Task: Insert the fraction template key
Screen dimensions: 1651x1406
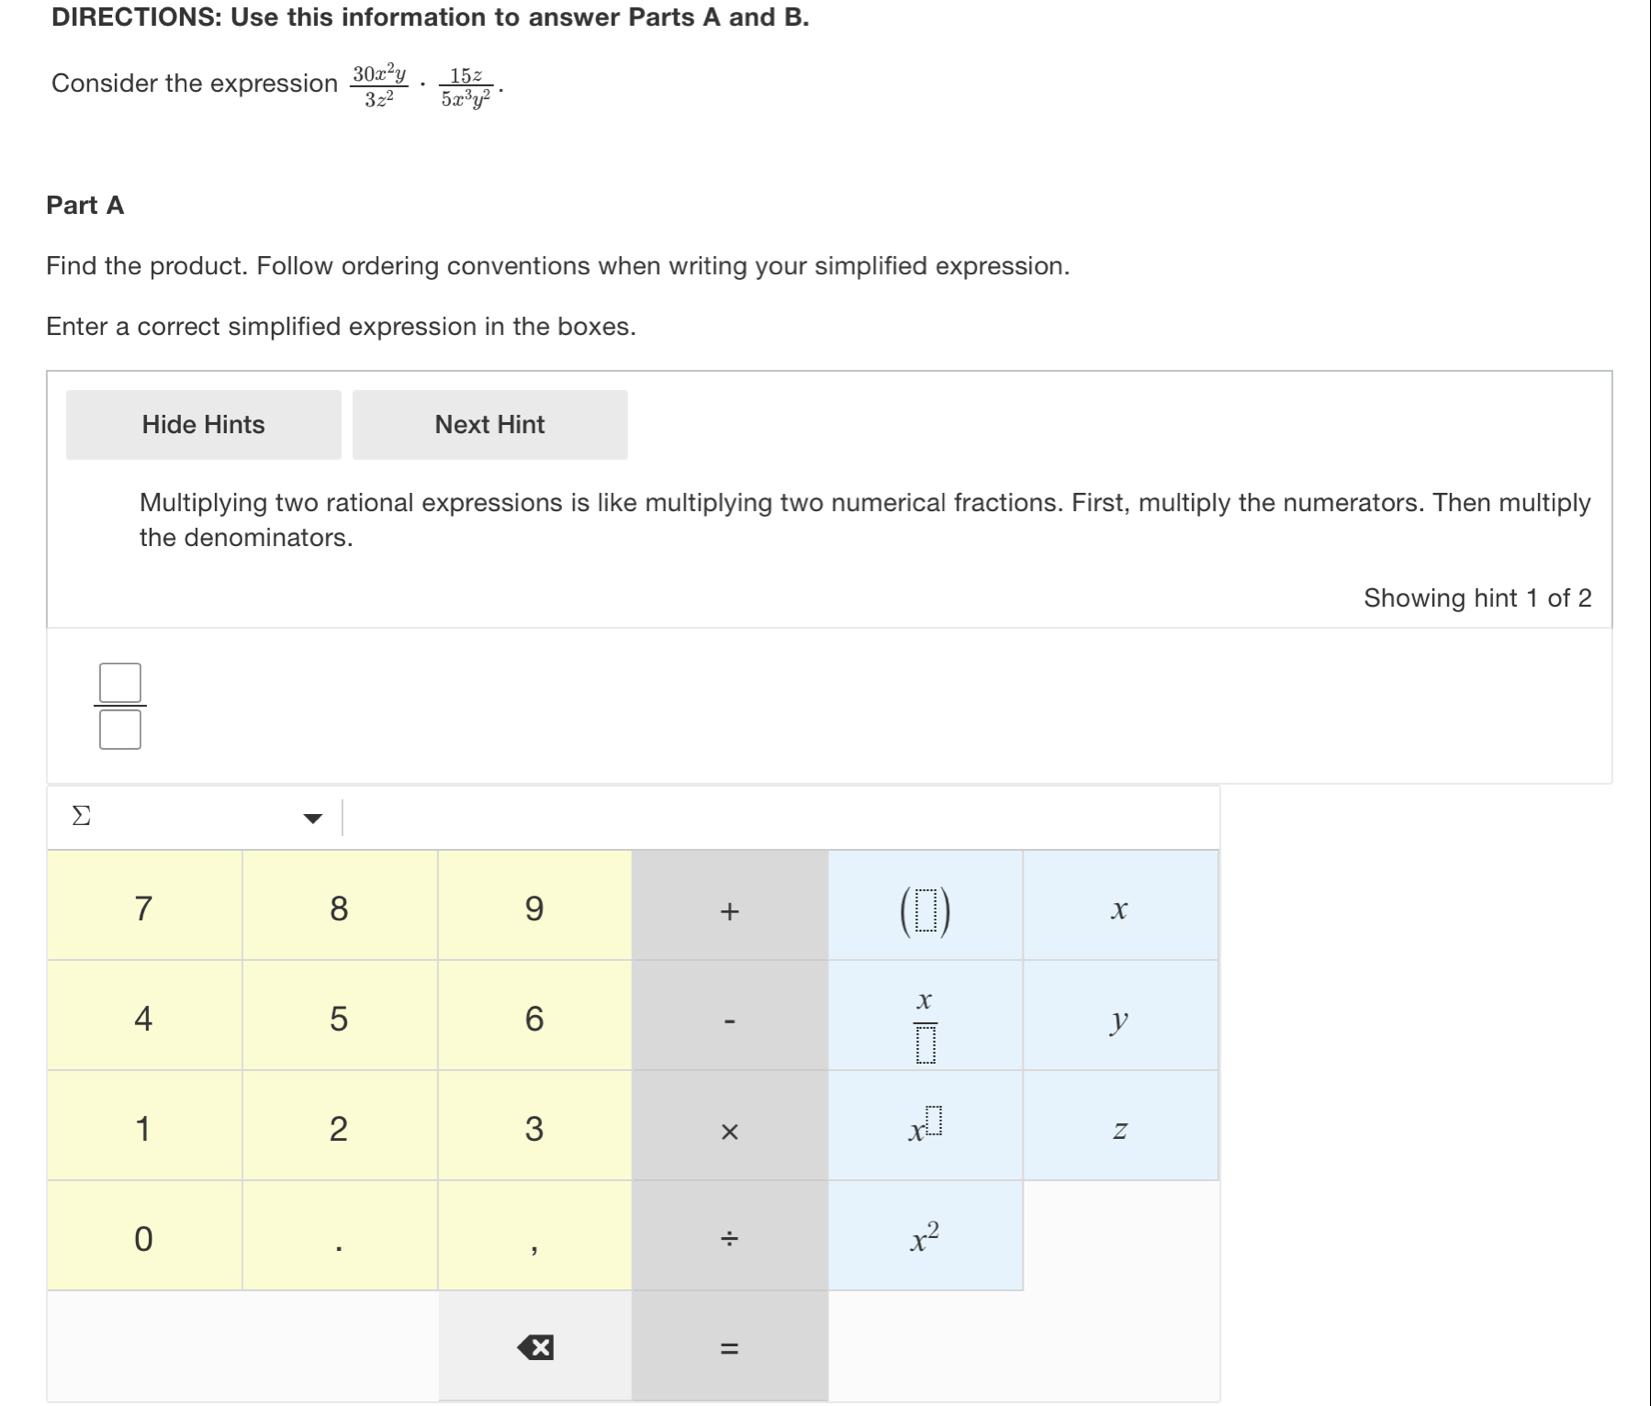Action: tap(925, 1020)
